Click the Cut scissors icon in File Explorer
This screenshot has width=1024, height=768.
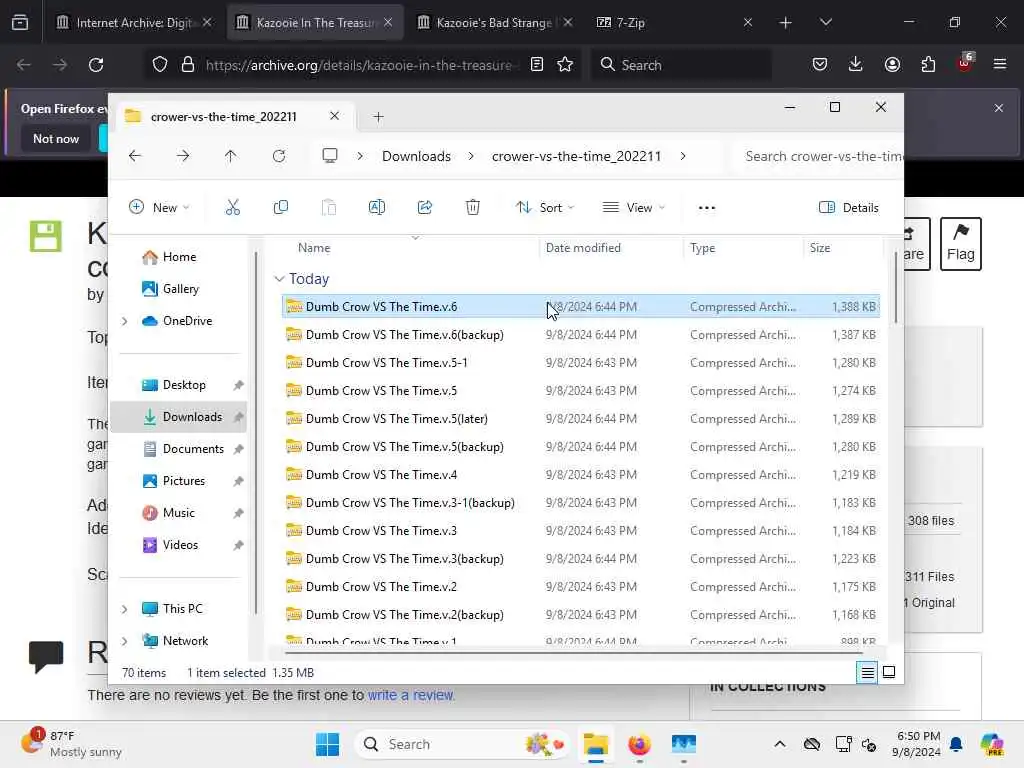pyautogui.click(x=232, y=208)
